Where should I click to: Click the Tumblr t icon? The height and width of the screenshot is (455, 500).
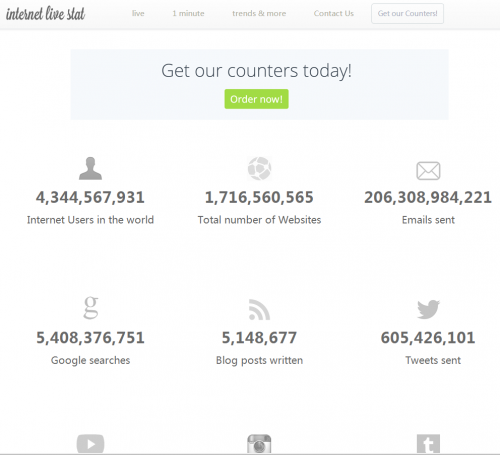point(428,444)
